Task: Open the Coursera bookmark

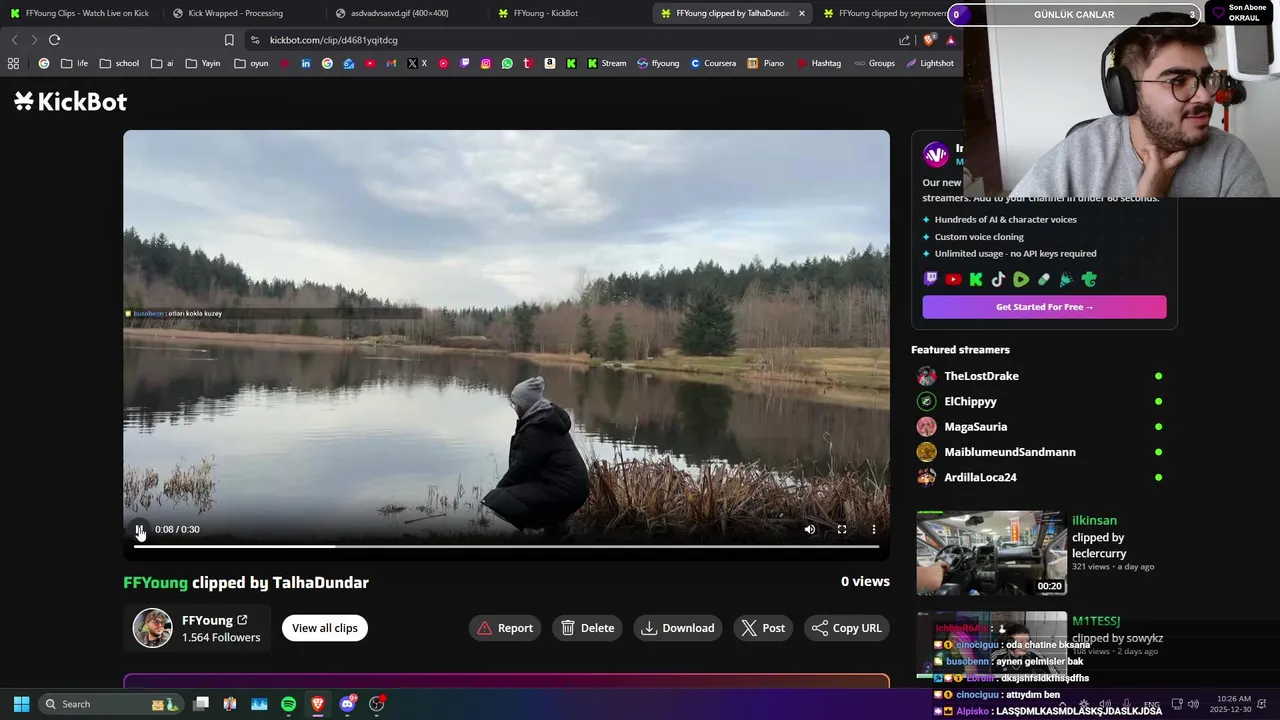Action: (713, 63)
